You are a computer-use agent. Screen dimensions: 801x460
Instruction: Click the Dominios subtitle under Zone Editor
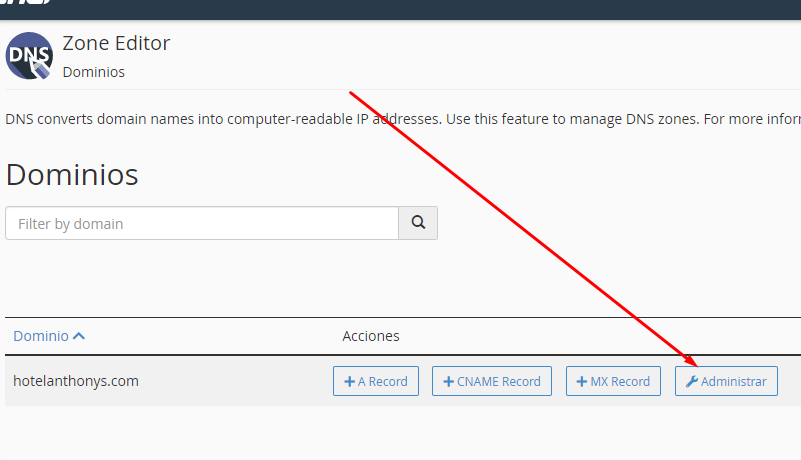93,72
